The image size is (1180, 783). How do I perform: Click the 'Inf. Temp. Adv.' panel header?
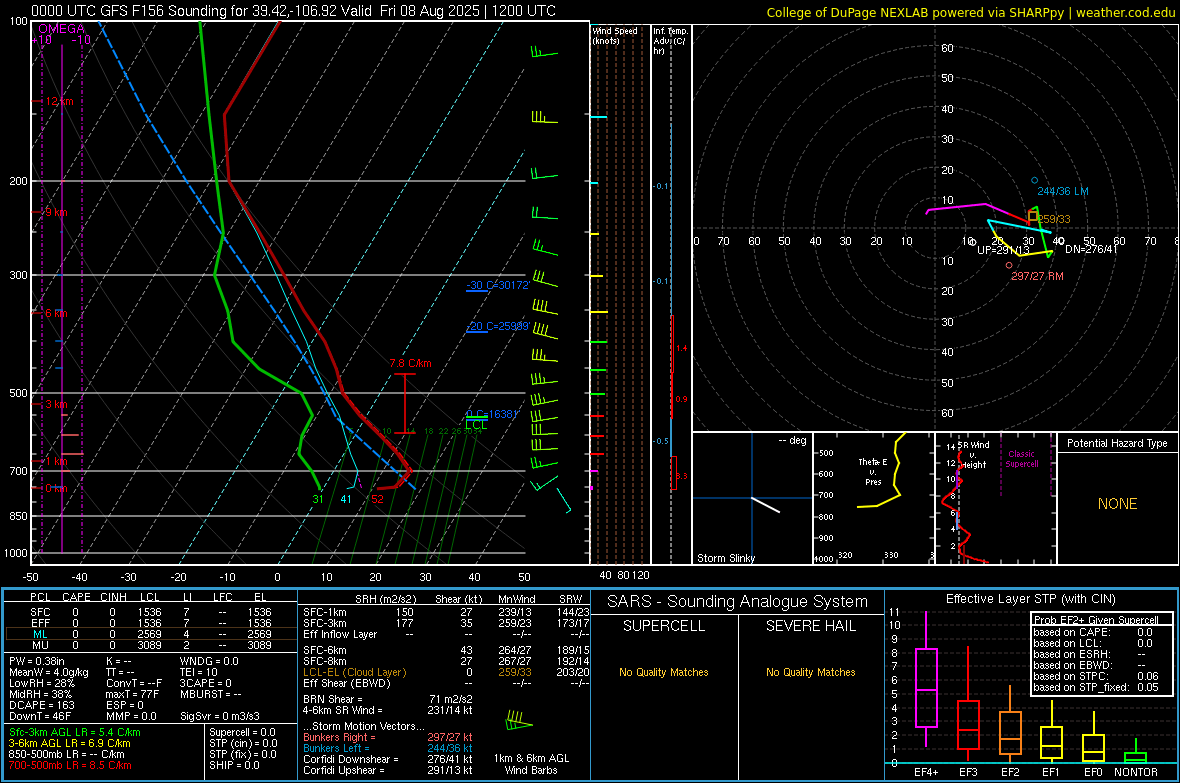670,41
